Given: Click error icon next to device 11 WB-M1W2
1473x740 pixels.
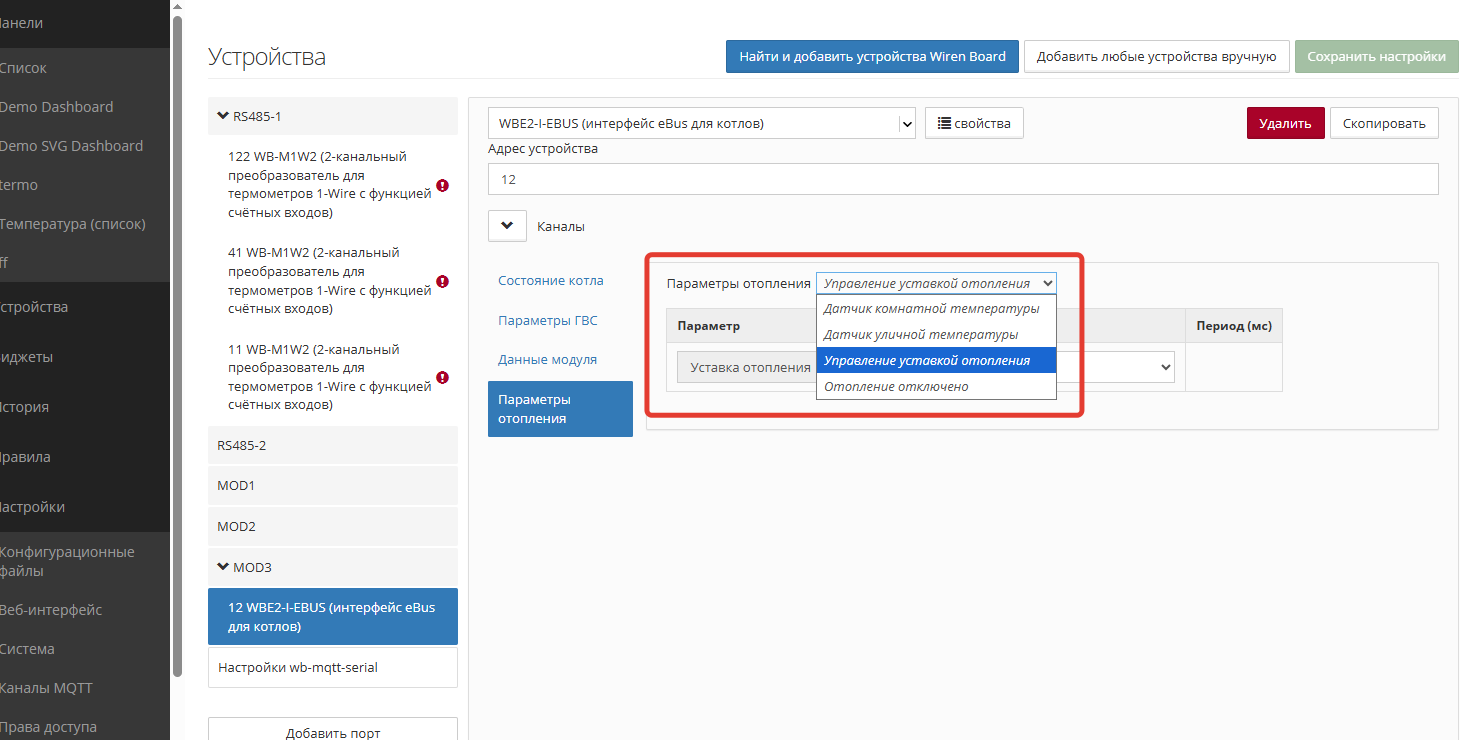Looking at the screenshot, I should 442,378.
